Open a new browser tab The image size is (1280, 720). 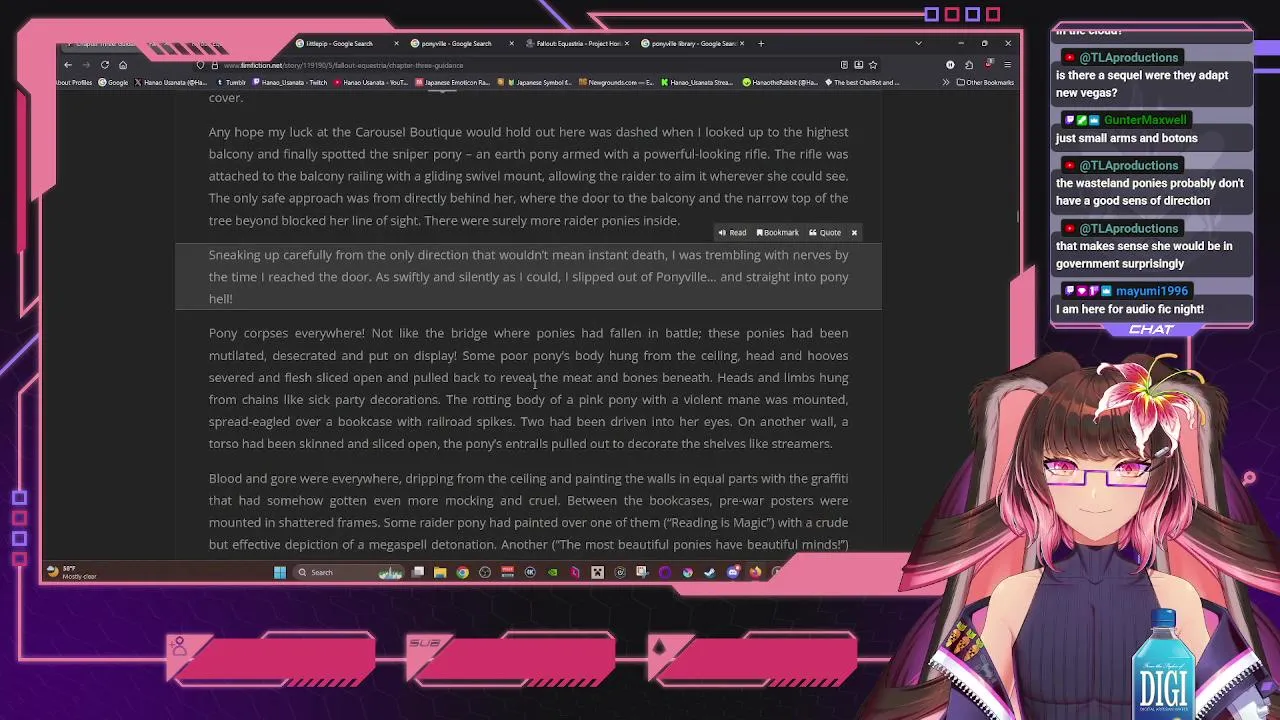click(761, 43)
